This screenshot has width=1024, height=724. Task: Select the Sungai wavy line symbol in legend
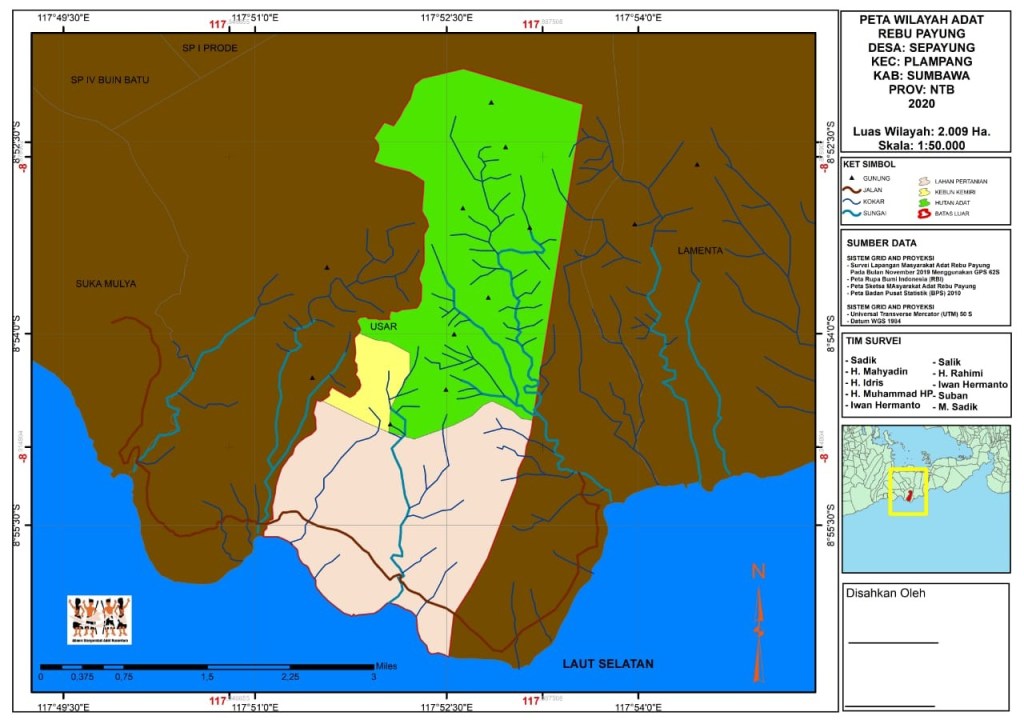click(x=853, y=213)
